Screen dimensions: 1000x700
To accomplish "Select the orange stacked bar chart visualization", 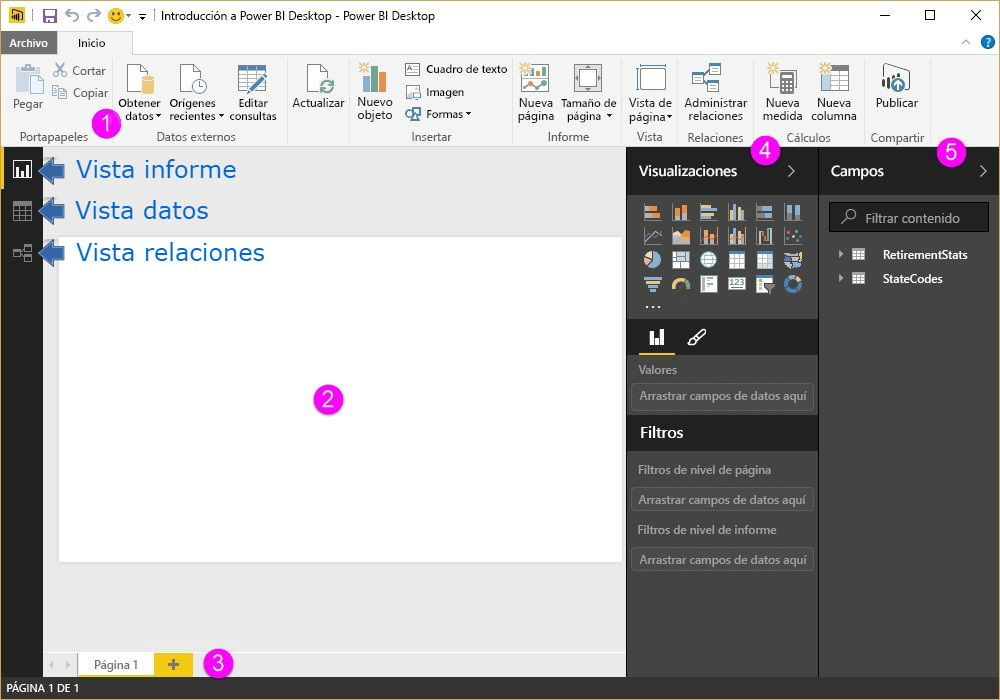I will (x=652, y=212).
